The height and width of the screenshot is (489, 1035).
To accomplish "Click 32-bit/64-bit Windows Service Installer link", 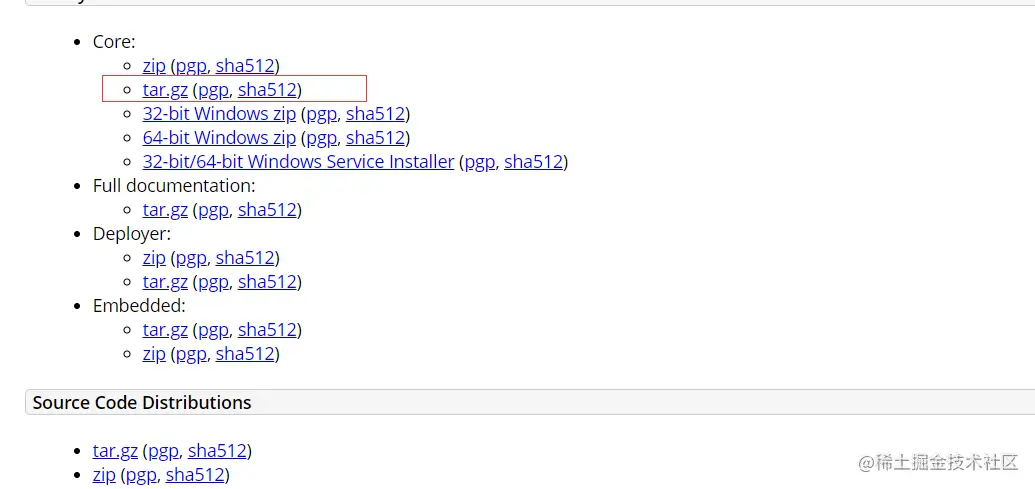I will pos(298,162).
